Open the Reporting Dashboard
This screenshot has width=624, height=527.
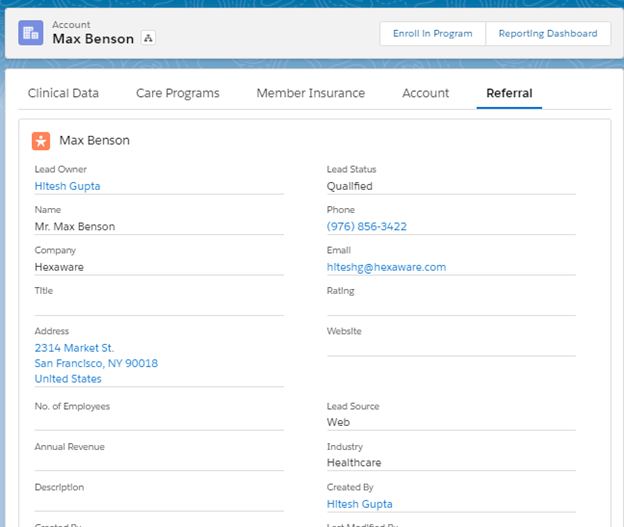pos(547,33)
